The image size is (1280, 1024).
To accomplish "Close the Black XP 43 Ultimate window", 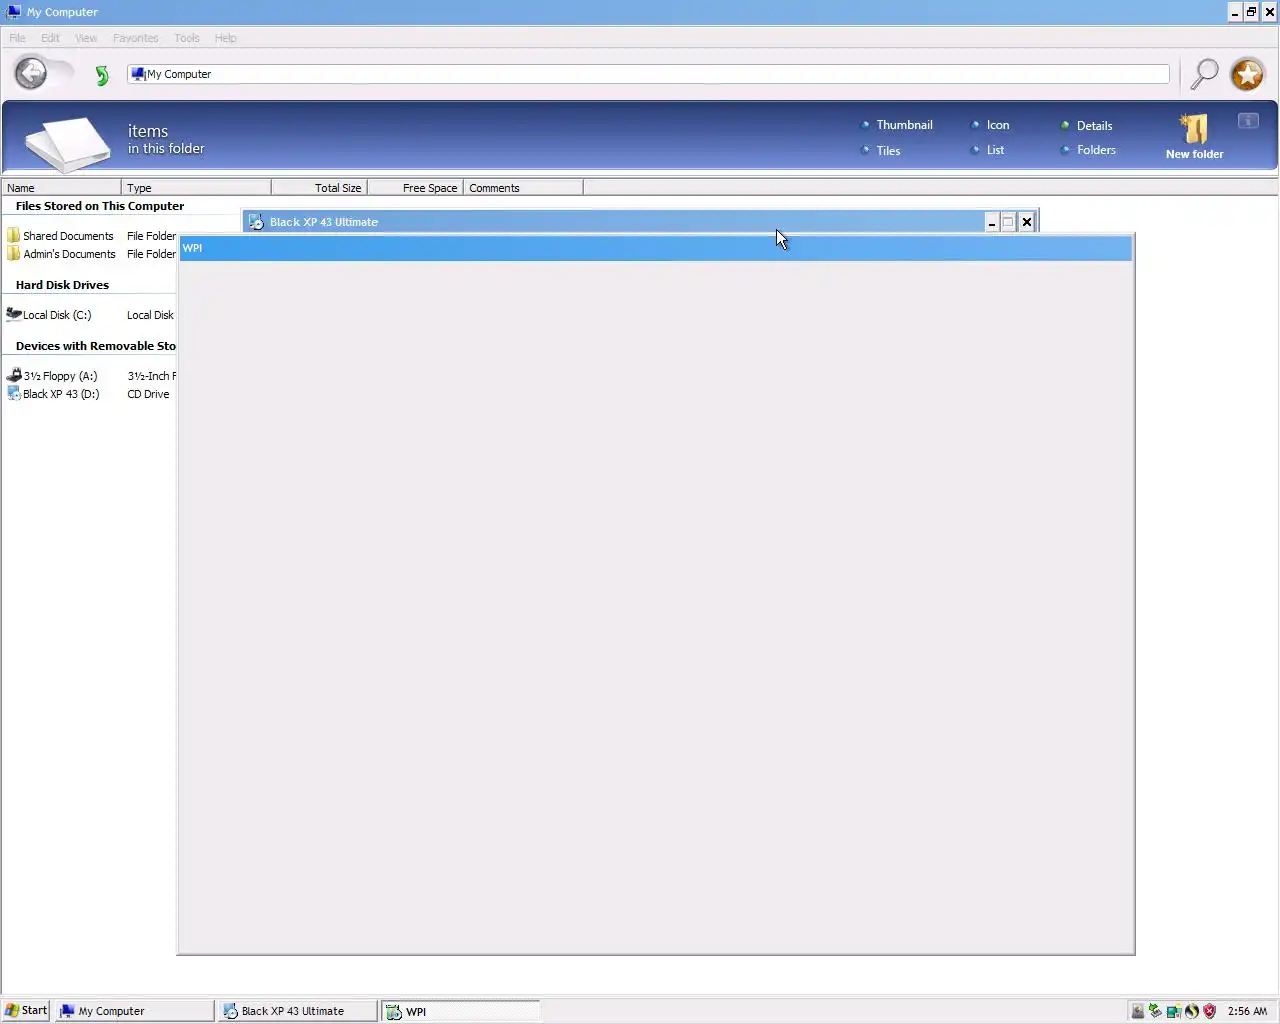I will point(1026,222).
